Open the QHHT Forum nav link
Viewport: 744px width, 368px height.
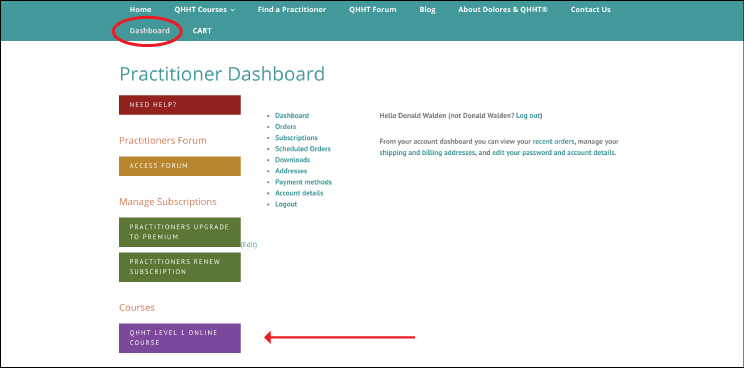[x=372, y=9]
